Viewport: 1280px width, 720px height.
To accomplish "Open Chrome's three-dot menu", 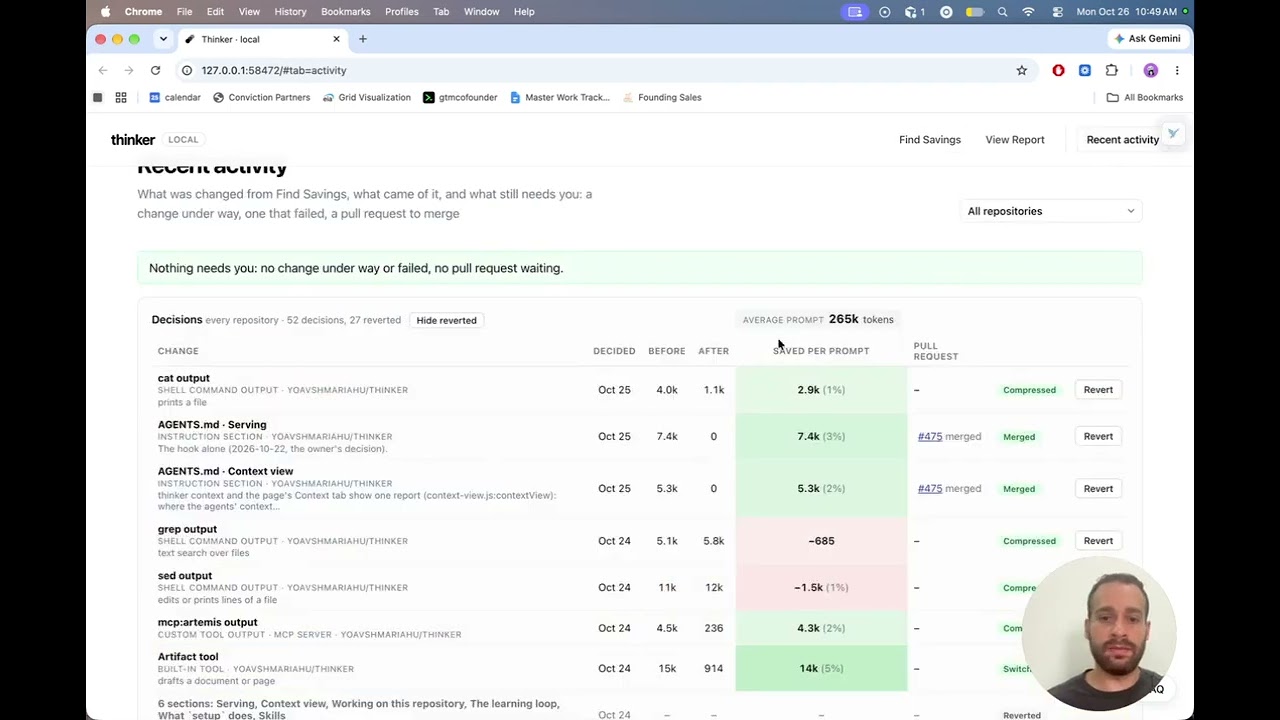I will coord(1177,70).
